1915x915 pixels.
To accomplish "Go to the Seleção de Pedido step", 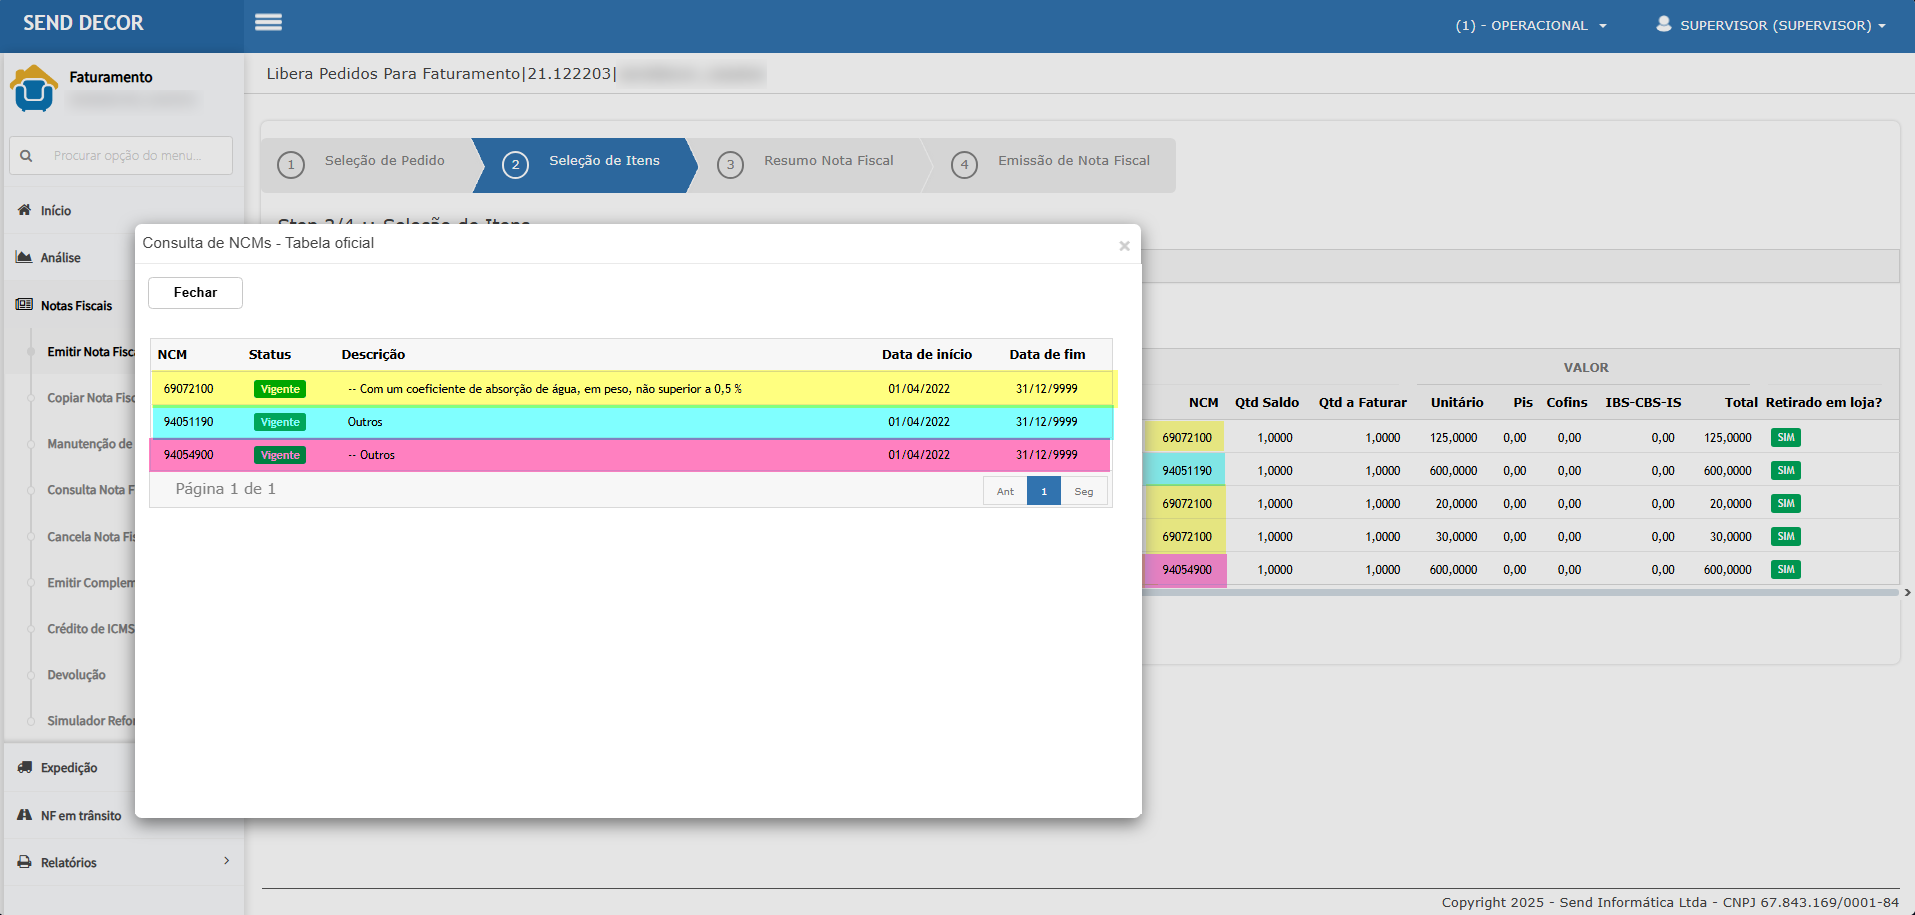I will click(x=384, y=161).
